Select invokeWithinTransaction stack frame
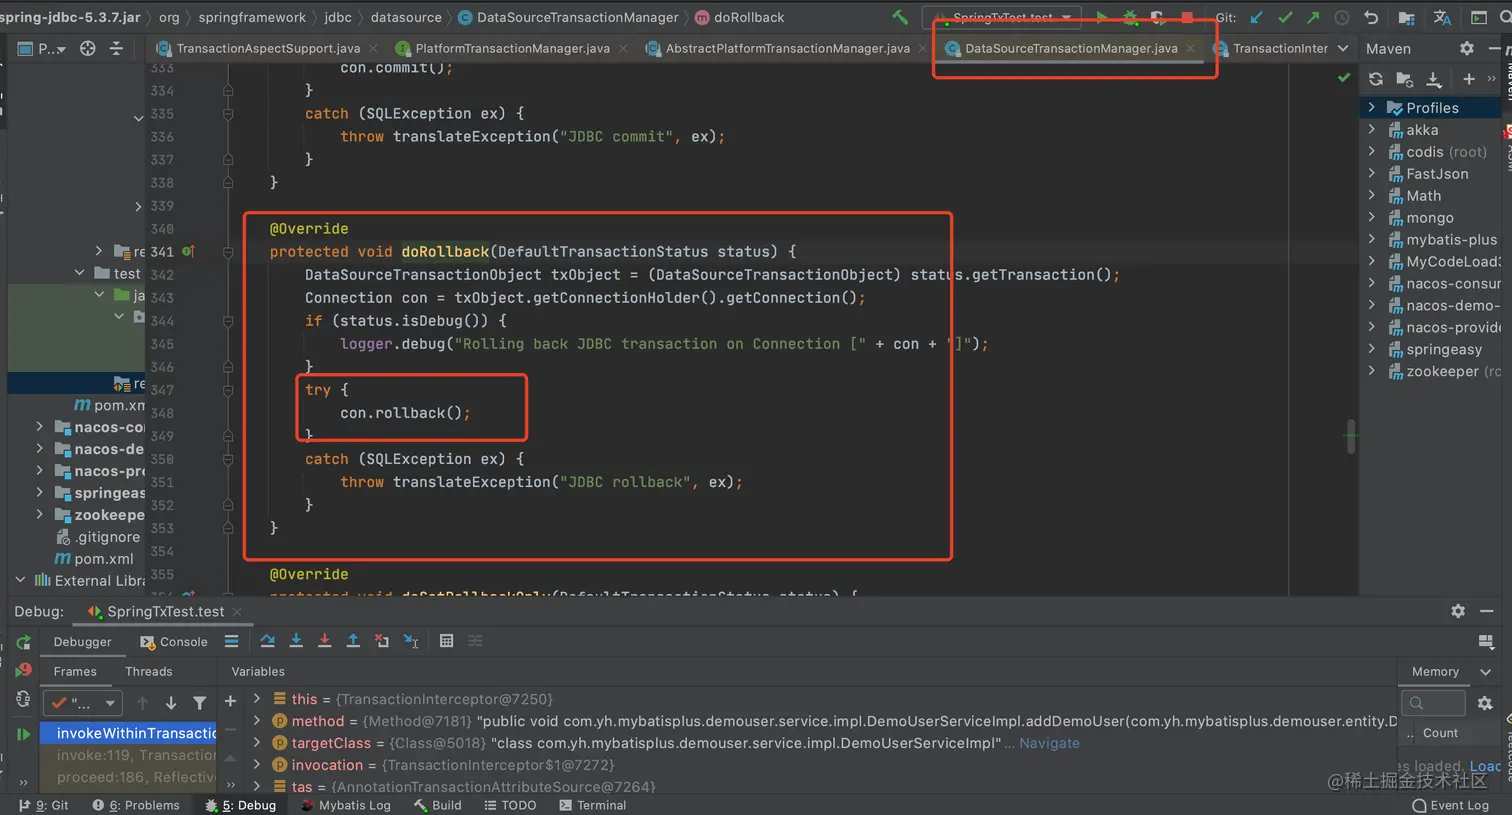 128,733
